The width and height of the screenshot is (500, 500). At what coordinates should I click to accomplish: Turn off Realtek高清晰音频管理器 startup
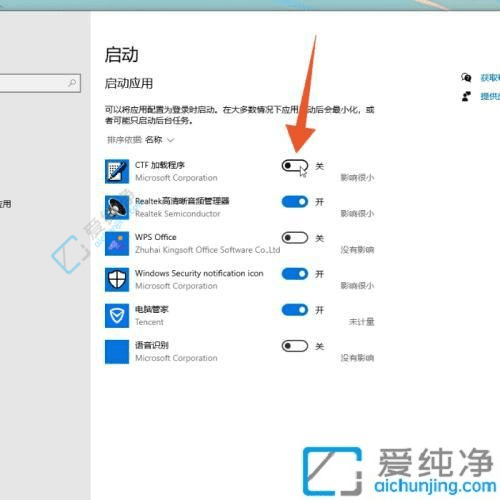[x=295, y=202]
